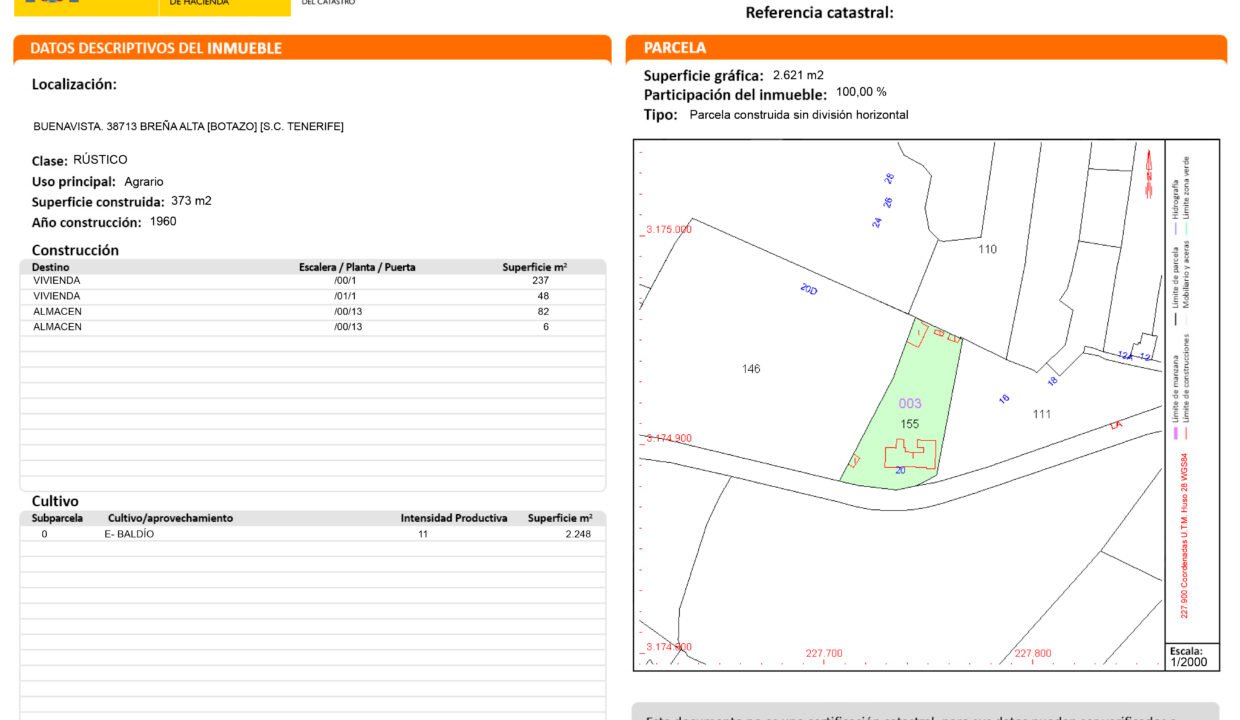Click the productive intensity value 11
Image resolution: width=1240 pixels, height=720 pixels.
click(x=424, y=534)
